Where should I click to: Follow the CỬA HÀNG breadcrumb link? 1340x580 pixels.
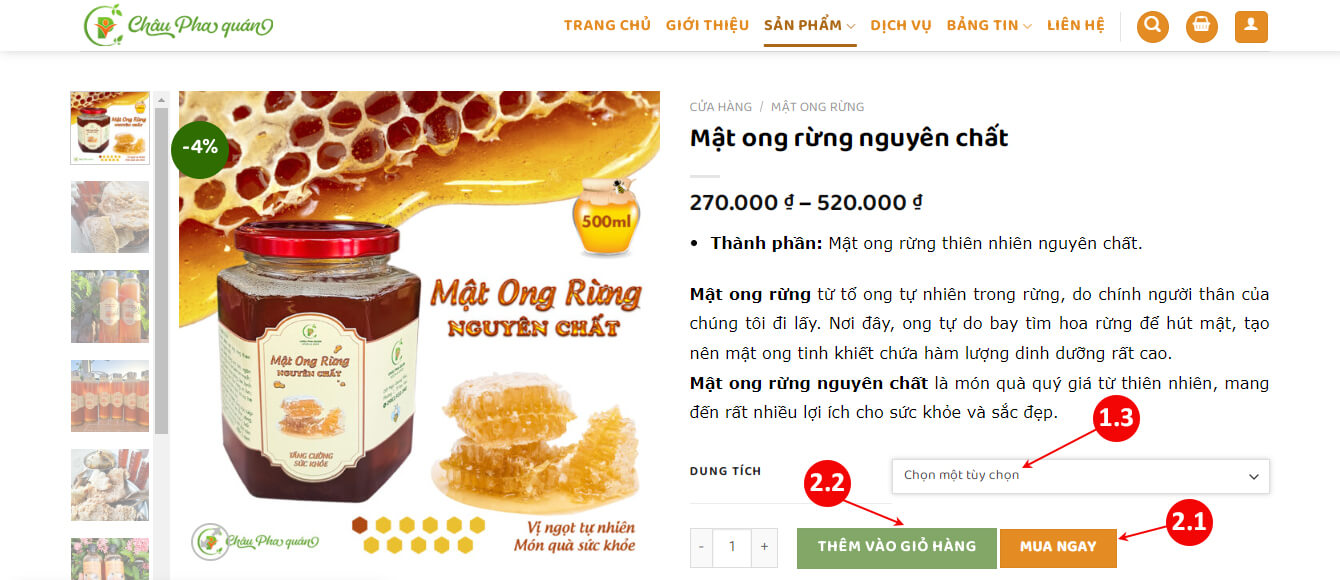721,107
